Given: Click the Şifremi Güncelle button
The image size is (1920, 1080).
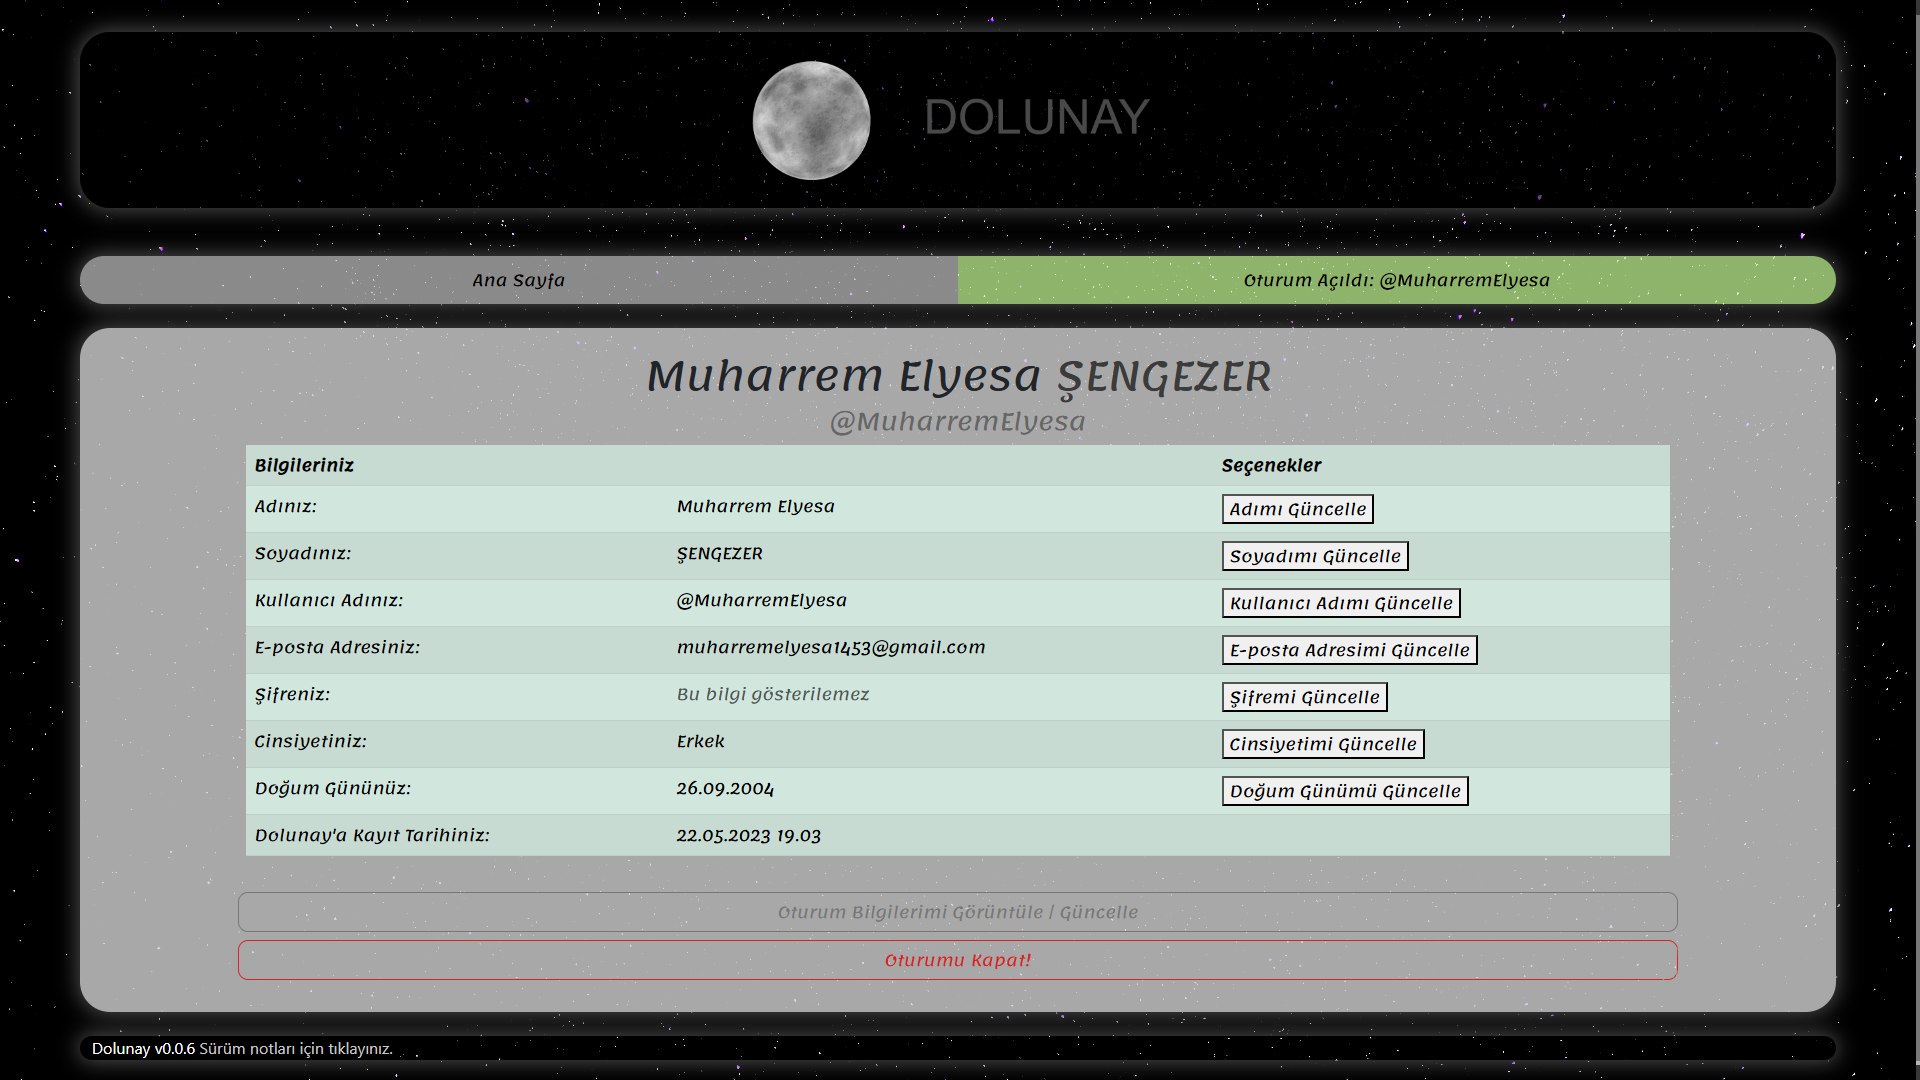Looking at the screenshot, I should (x=1304, y=697).
